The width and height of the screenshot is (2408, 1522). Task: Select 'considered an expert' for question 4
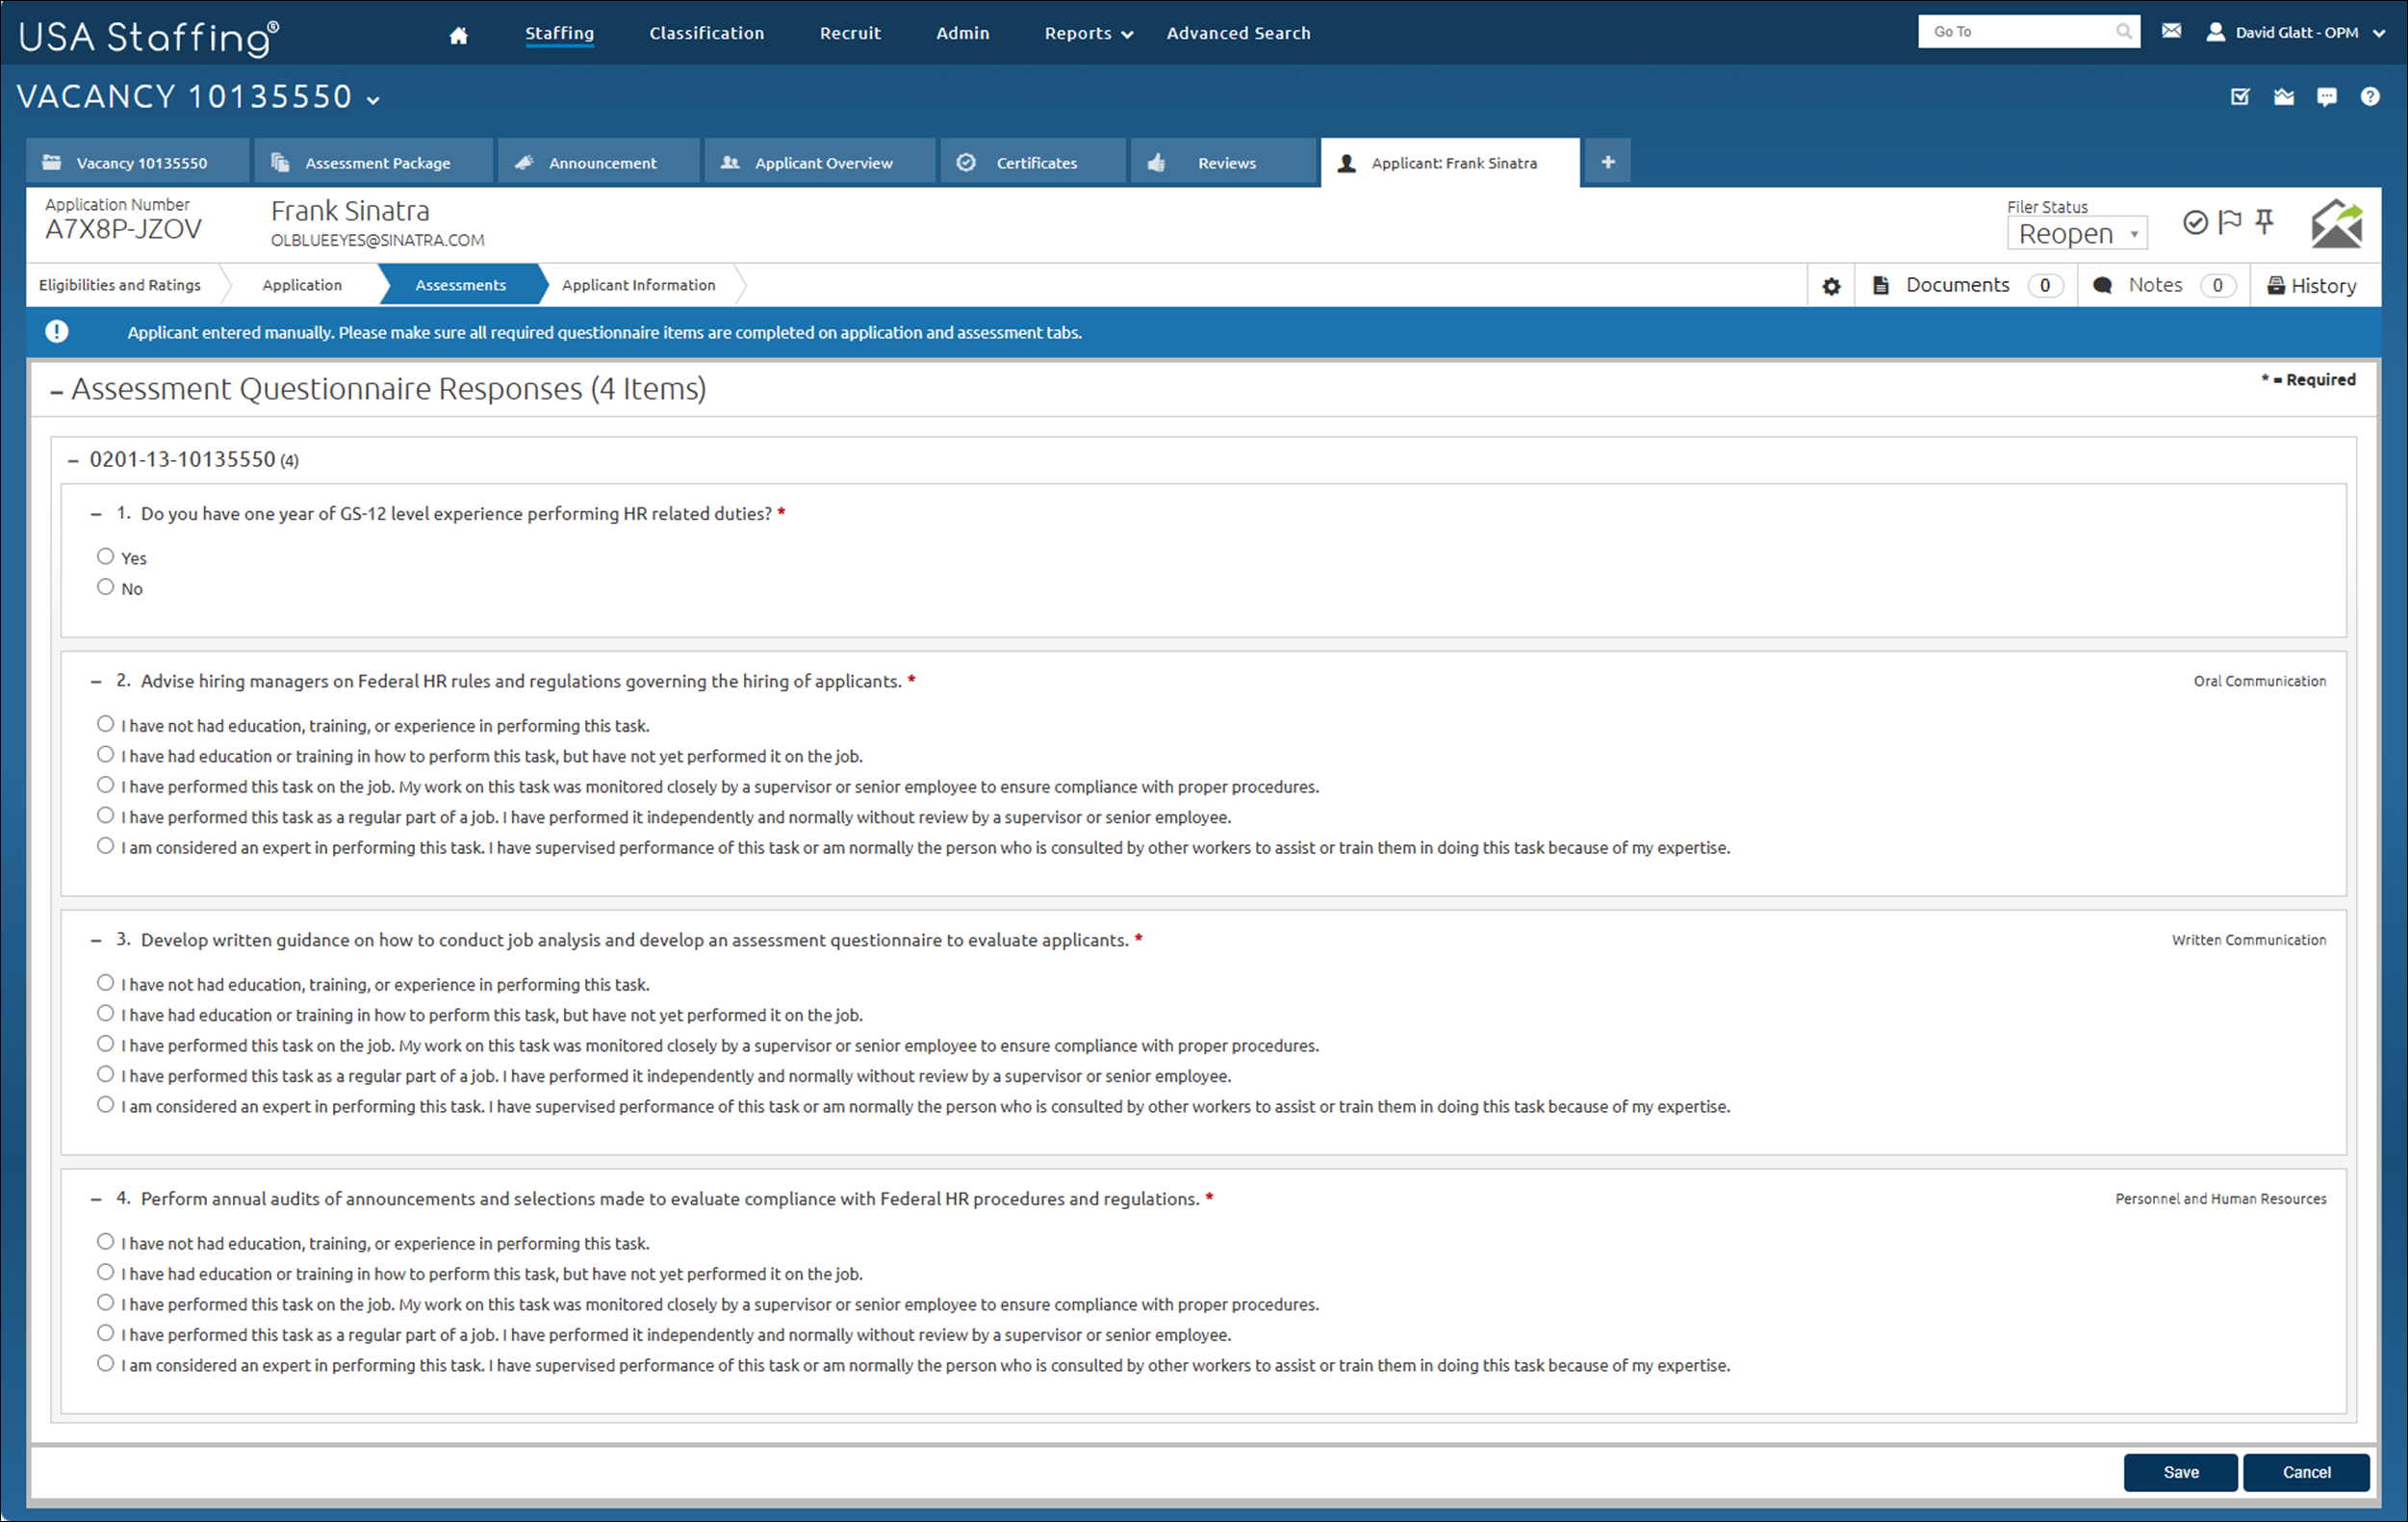tap(105, 1364)
